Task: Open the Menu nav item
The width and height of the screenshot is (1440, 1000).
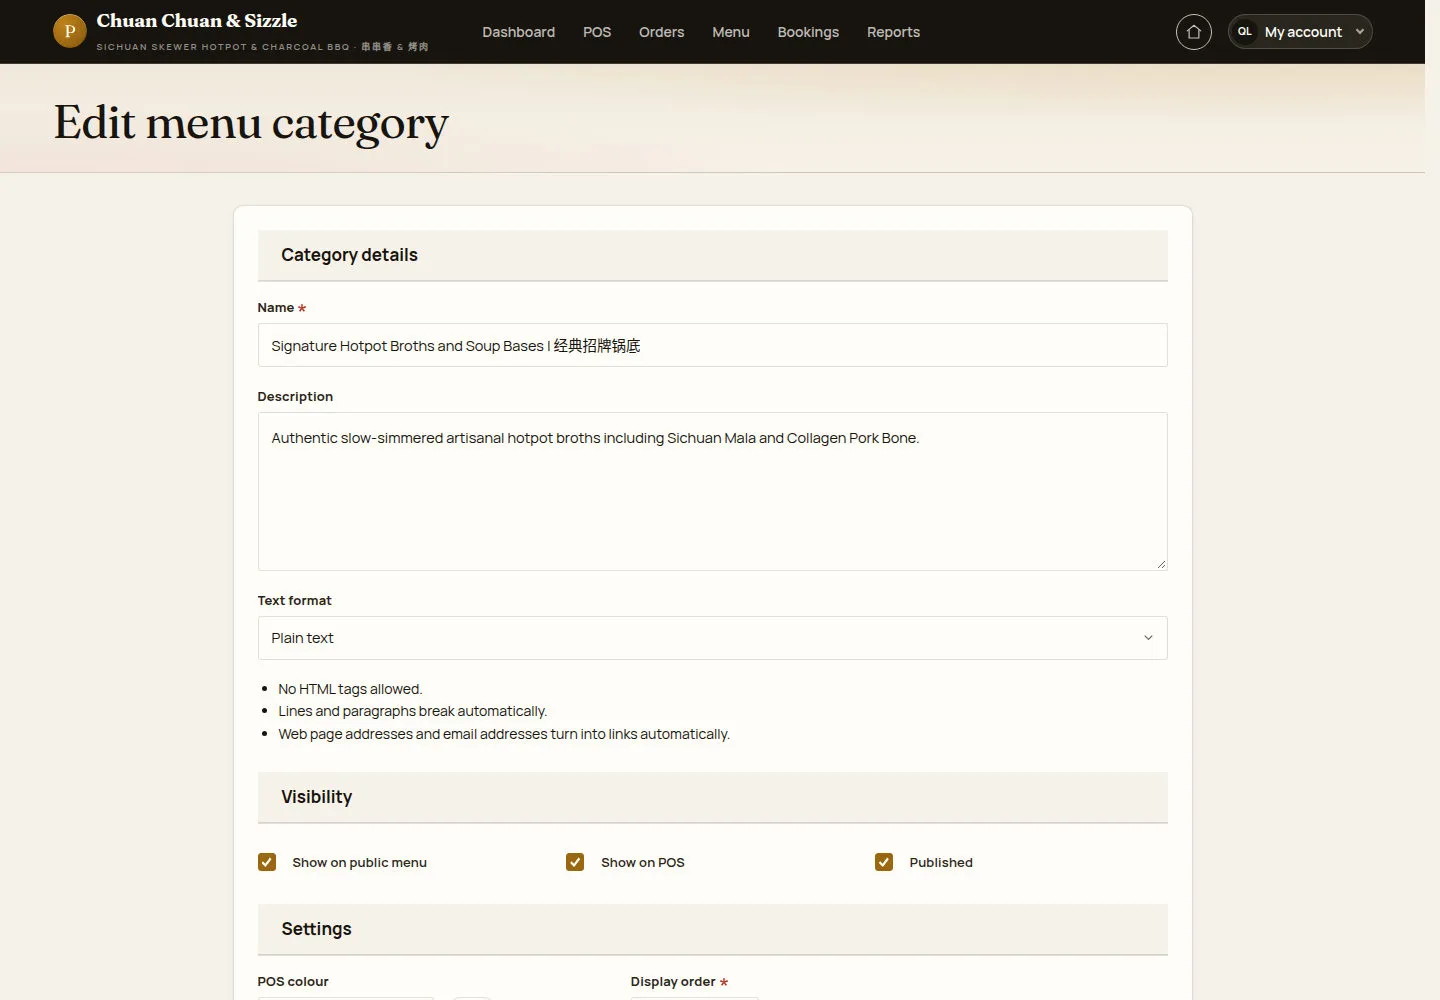Action: click(x=731, y=32)
